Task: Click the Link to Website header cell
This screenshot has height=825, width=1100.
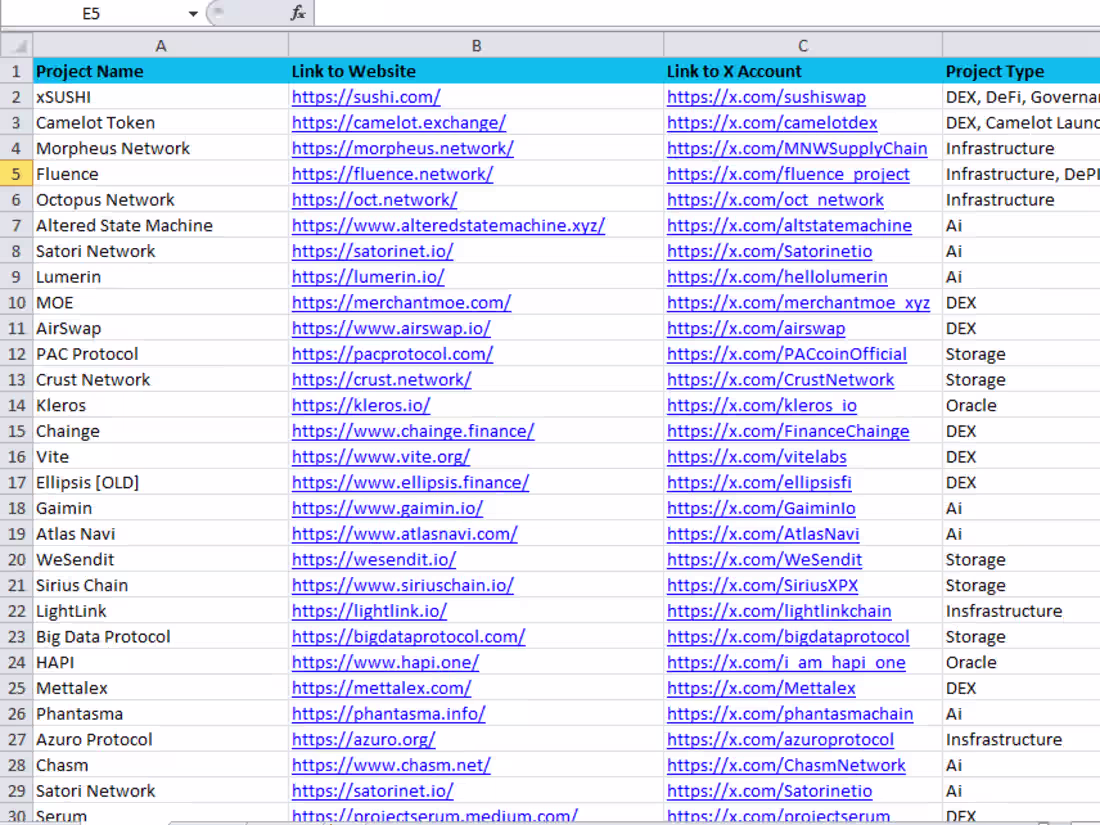Action: (476, 72)
